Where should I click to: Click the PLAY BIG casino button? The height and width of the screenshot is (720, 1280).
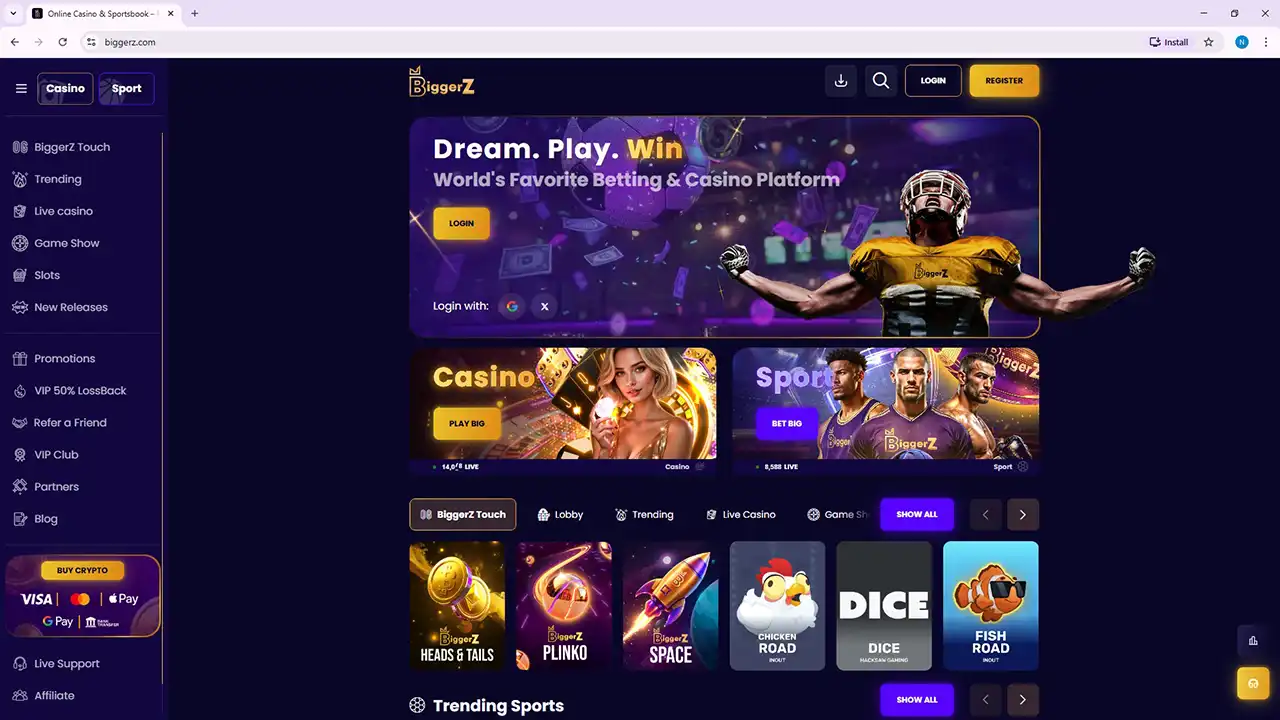click(x=467, y=423)
